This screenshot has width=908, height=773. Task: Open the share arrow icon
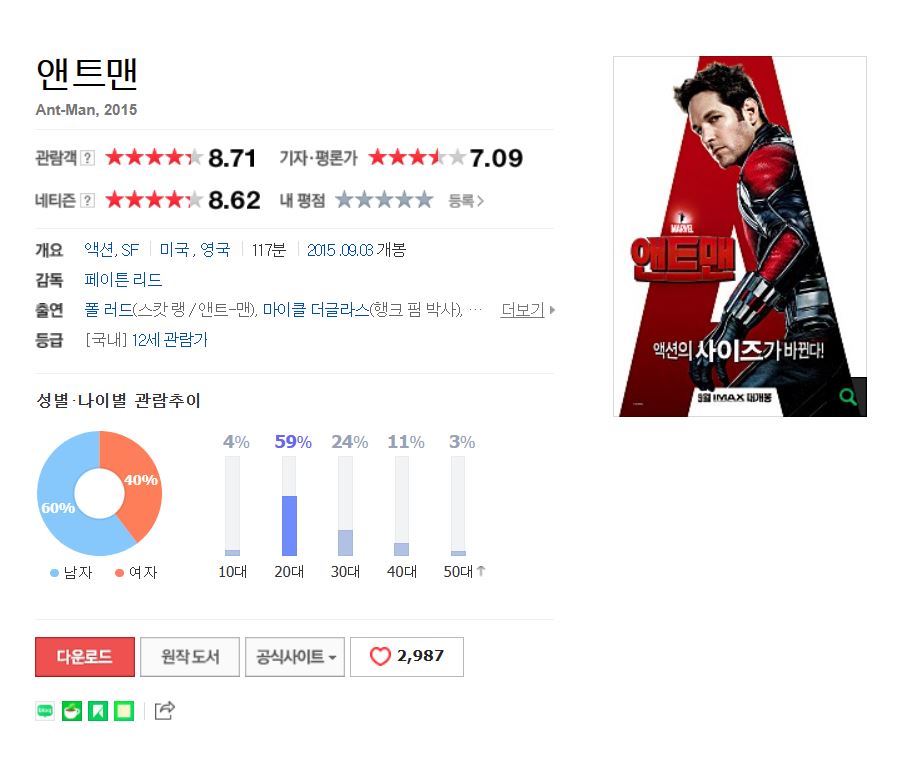[x=164, y=710]
